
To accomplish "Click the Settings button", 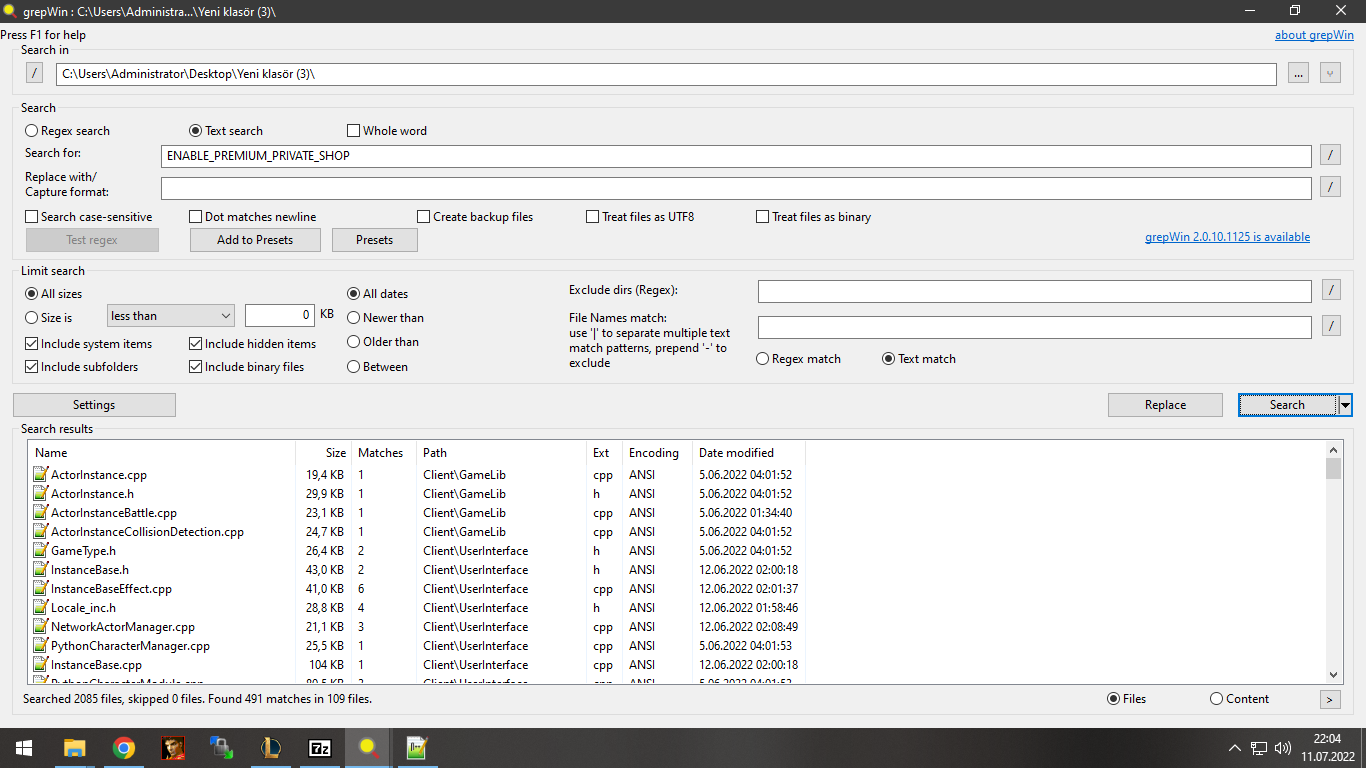I will 94,405.
